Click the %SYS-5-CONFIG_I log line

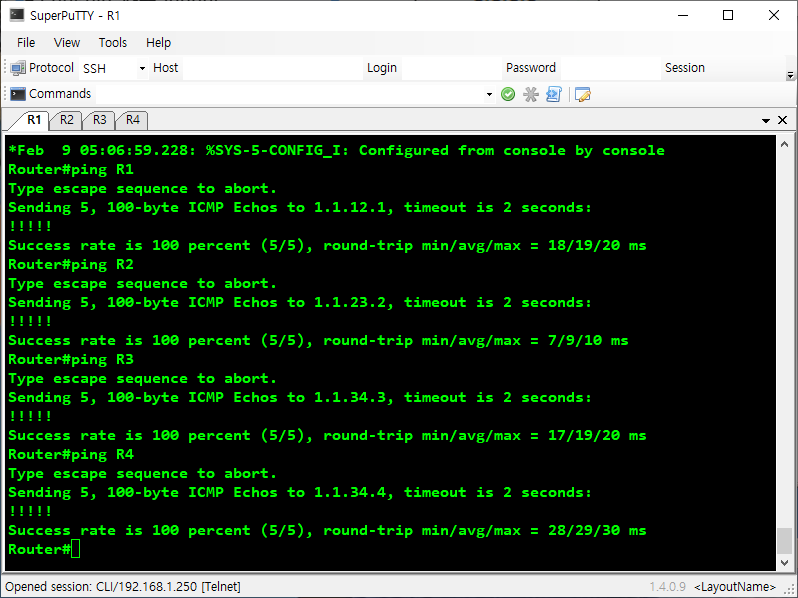click(x=336, y=151)
